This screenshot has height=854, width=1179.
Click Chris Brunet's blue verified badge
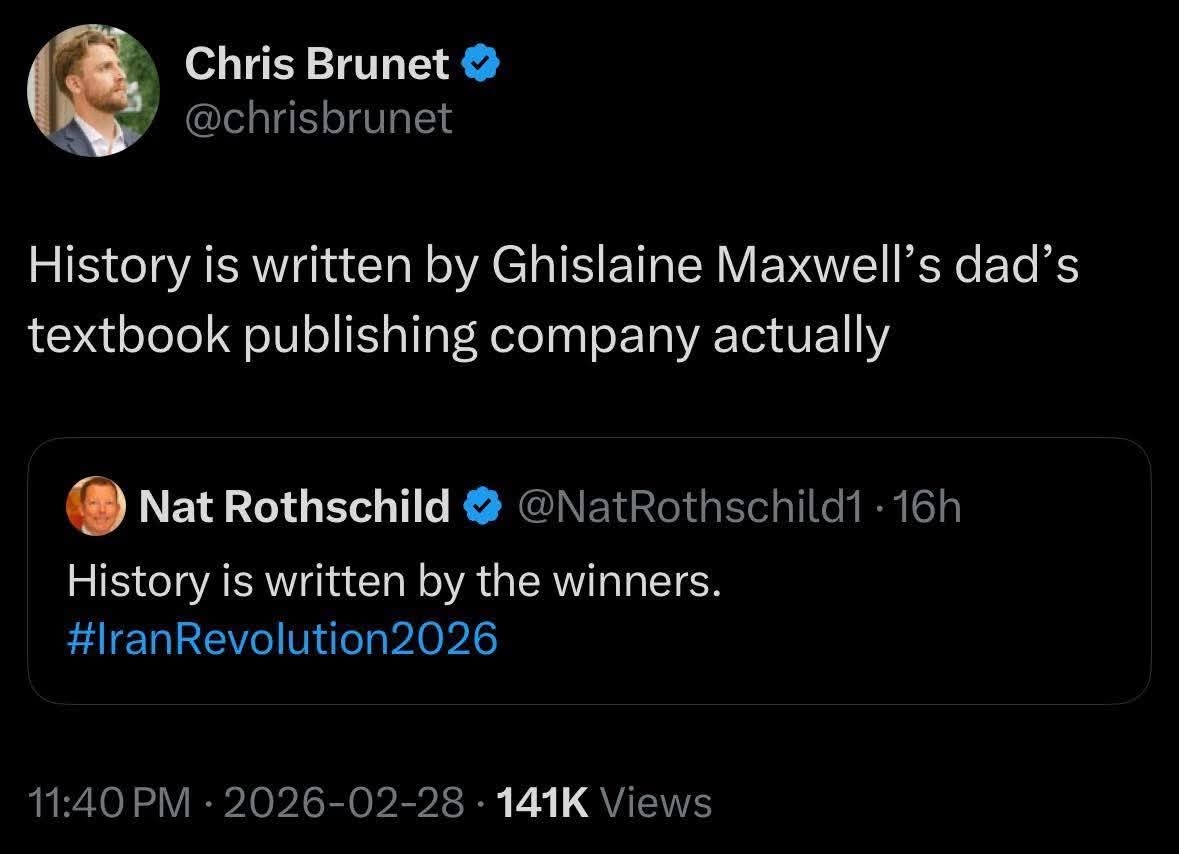click(x=480, y=66)
